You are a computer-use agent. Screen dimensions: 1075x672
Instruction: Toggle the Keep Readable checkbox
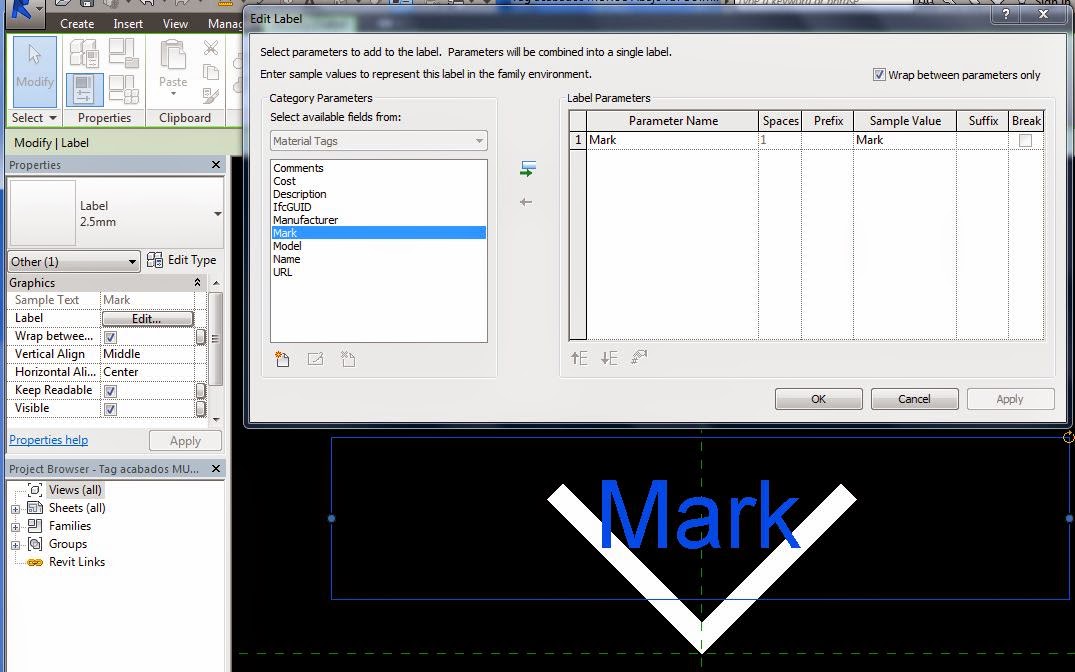click(x=110, y=390)
